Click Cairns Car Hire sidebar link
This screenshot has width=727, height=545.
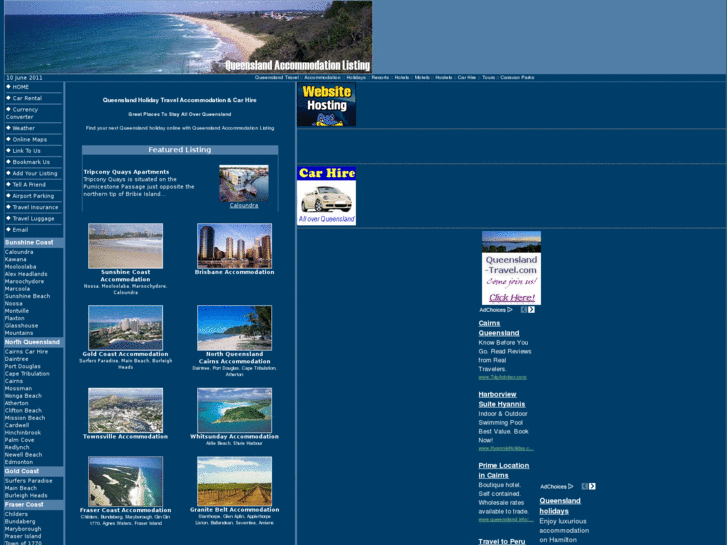point(26,352)
